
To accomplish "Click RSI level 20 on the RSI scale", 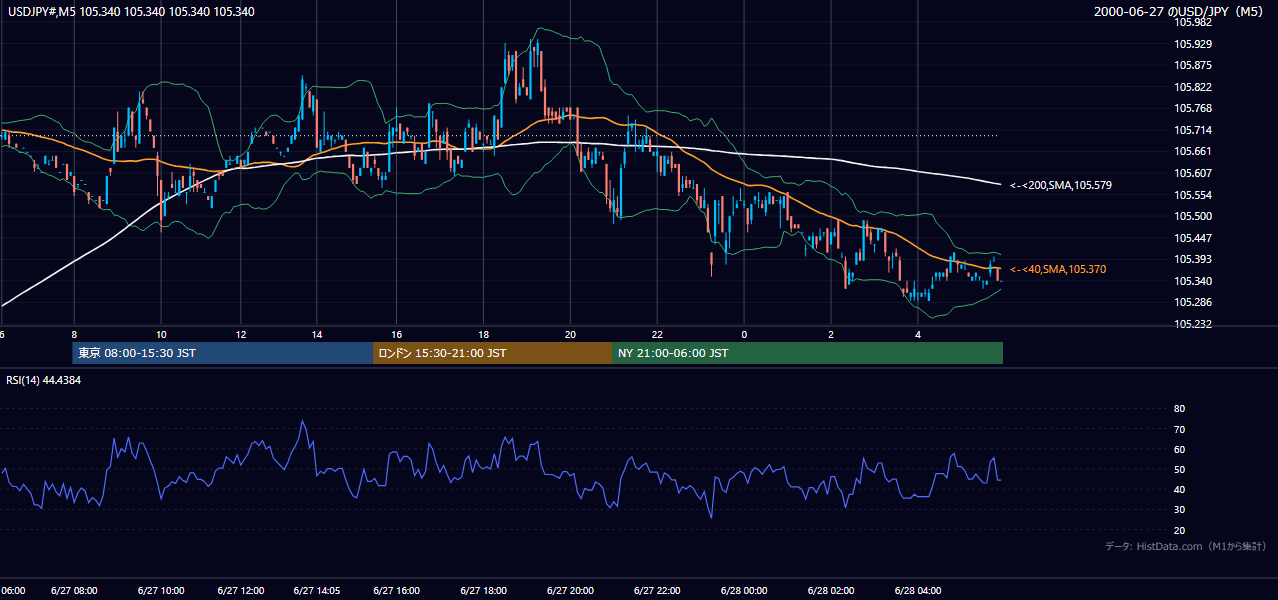I will click(1179, 530).
